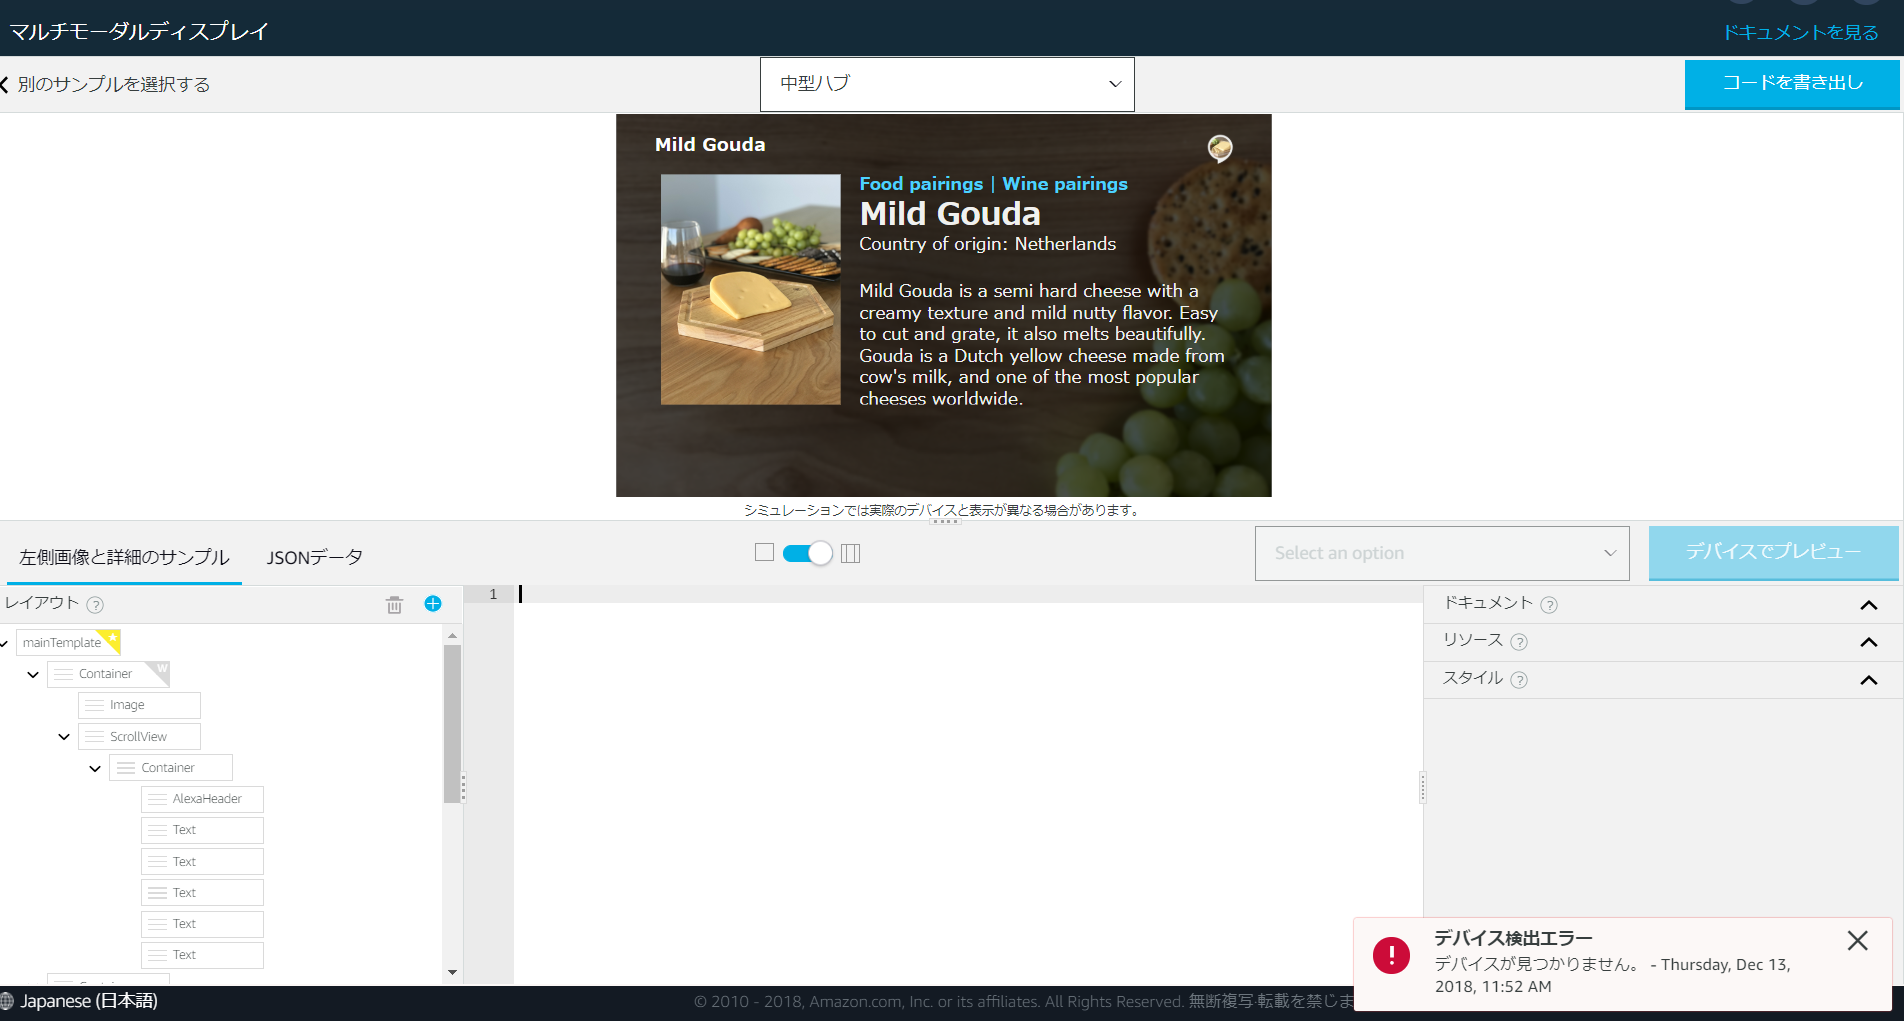Image resolution: width=1904 pixels, height=1021 pixels.
Task: Click the Food pairings text in preview
Action: pyautogui.click(x=921, y=184)
